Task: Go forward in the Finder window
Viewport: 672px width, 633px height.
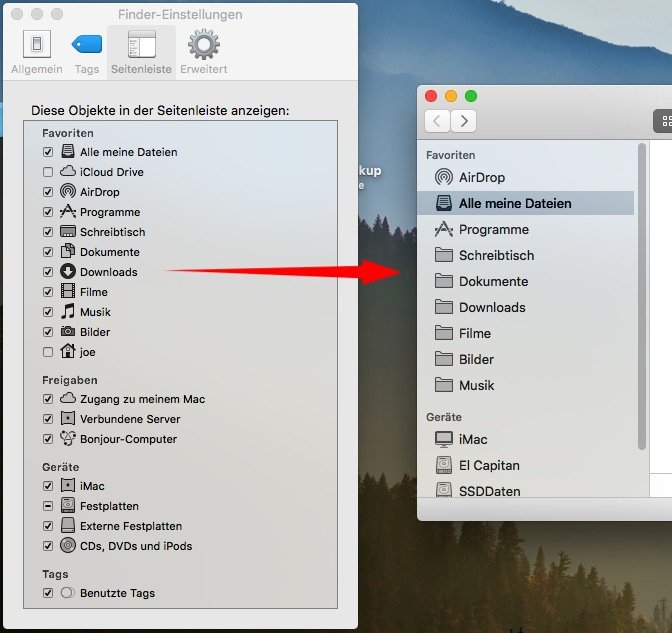Action: click(463, 121)
